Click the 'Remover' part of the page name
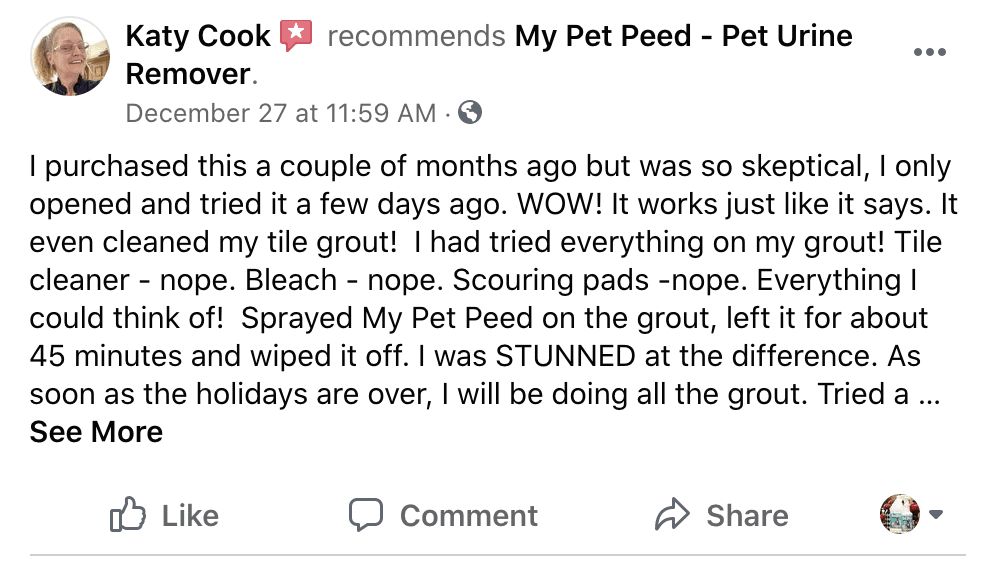The width and height of the screenshot is (996, 564). [x=185, y=74]
